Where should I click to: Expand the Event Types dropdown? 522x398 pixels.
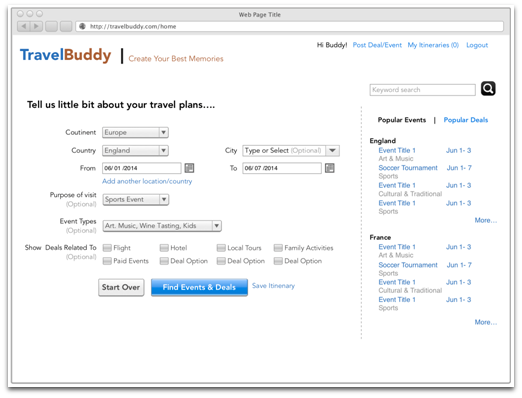pos(162,226)
